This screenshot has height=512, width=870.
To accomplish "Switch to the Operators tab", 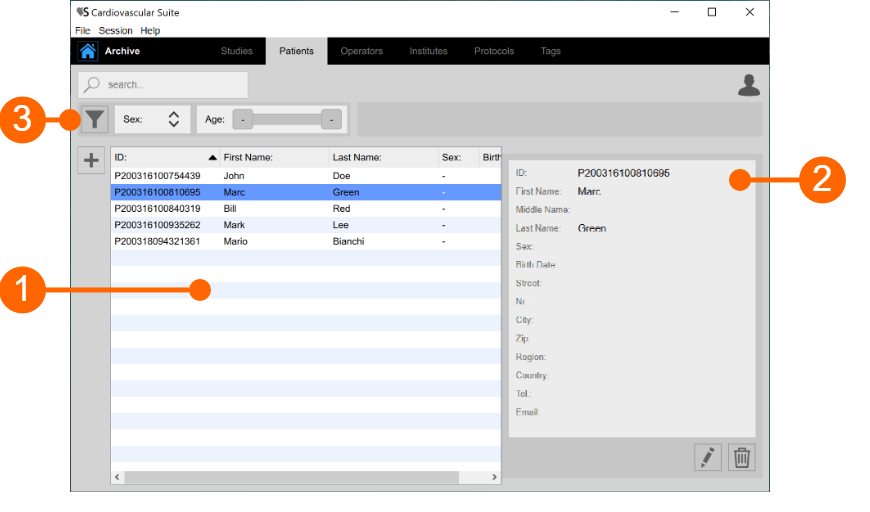I will (361, 51).
